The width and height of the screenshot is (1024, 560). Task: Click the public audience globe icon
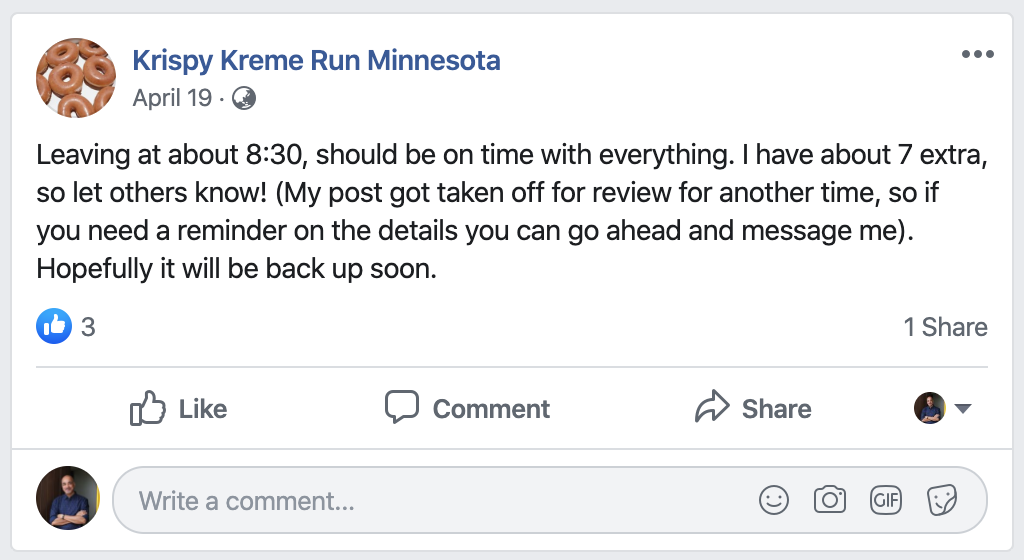(243, 98)
